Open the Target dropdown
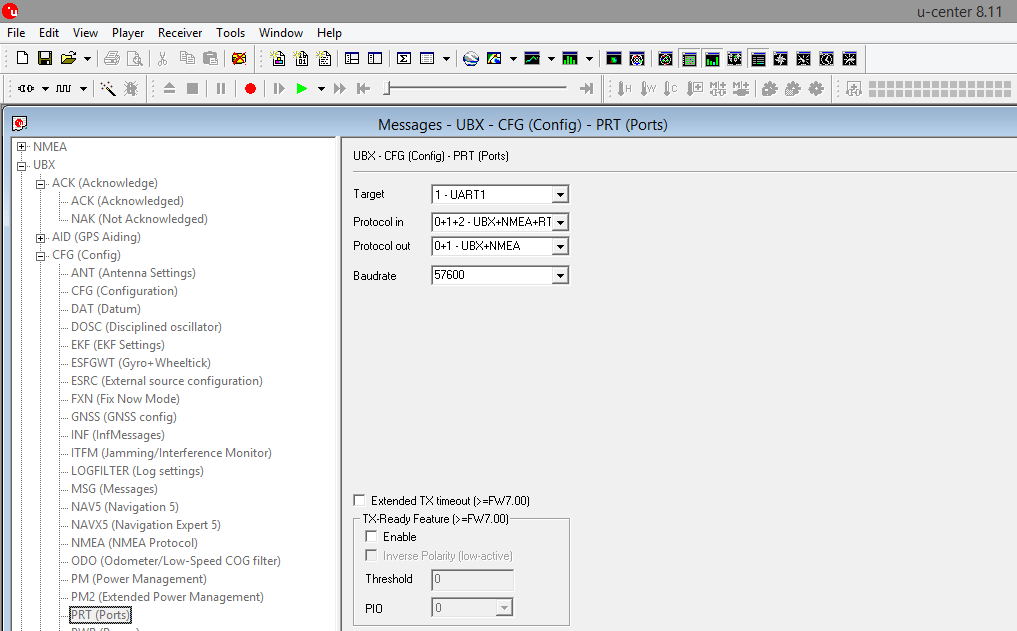The height and width of the screenshot is (631, 1017). click(560, 195)
